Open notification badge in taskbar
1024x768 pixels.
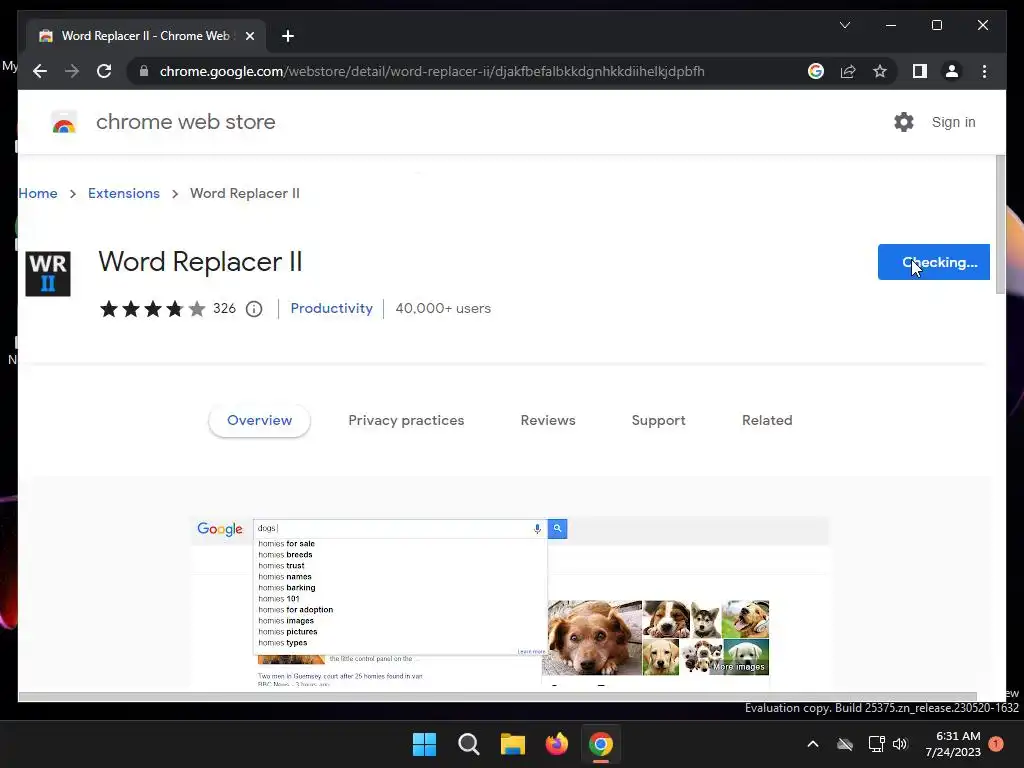click(x=996, y=744)
